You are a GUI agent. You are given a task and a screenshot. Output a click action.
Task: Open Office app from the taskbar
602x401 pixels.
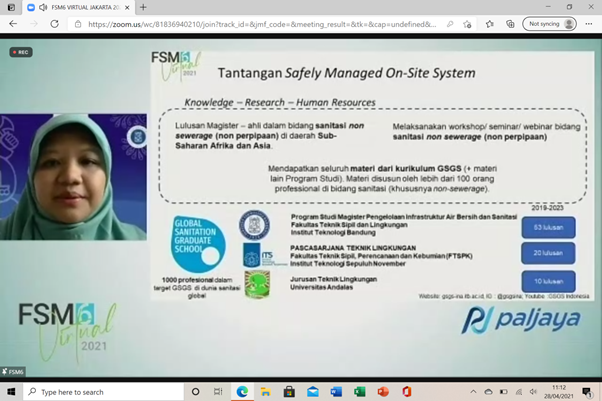pyautogui.click(x=407, y=392)
